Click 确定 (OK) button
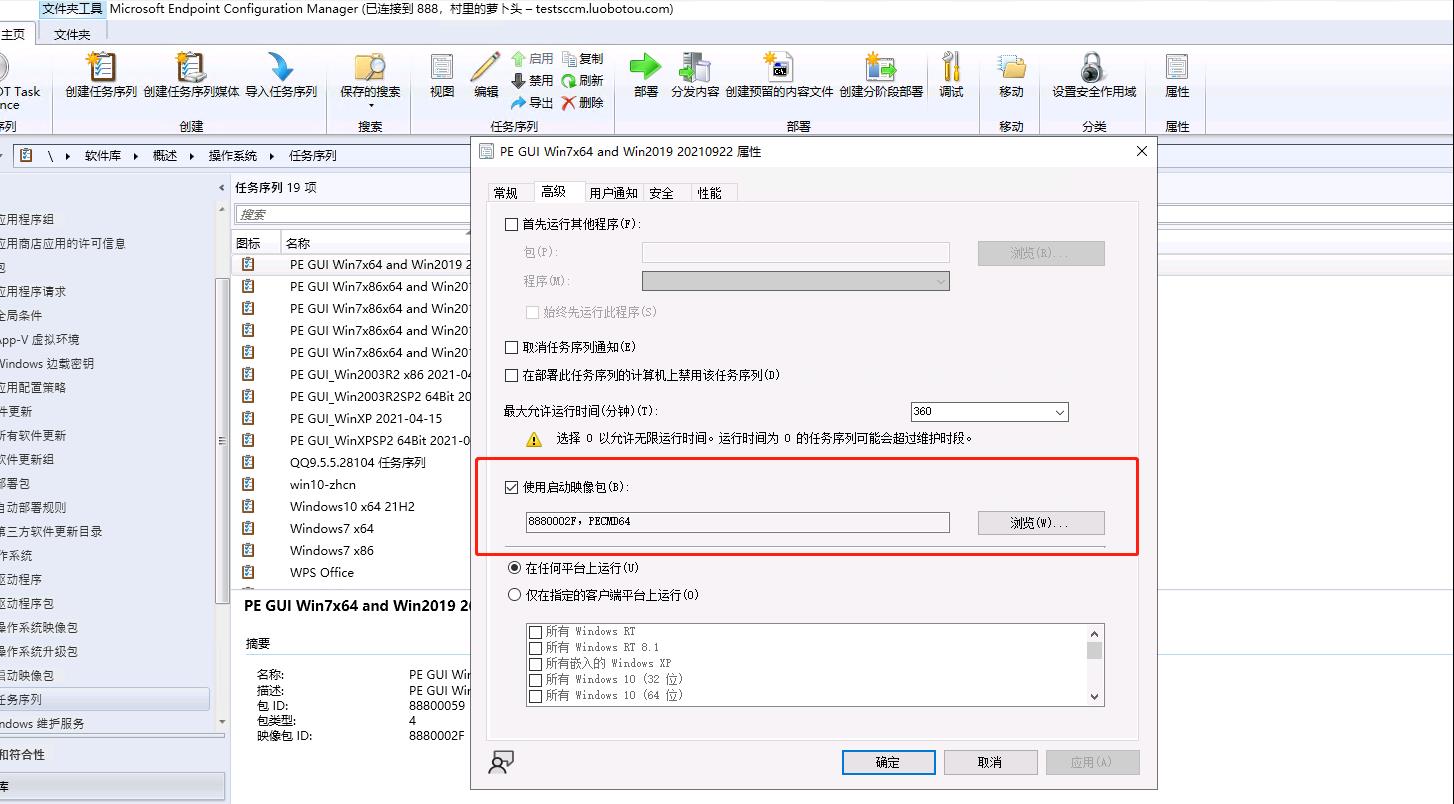 888,762
